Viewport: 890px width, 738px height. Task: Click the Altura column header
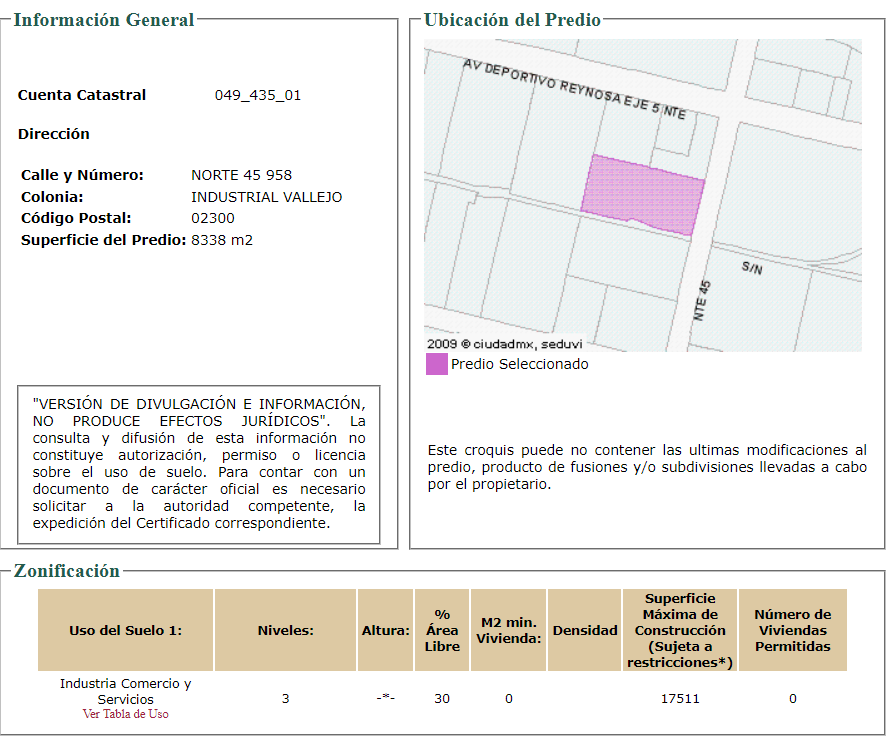385,630
